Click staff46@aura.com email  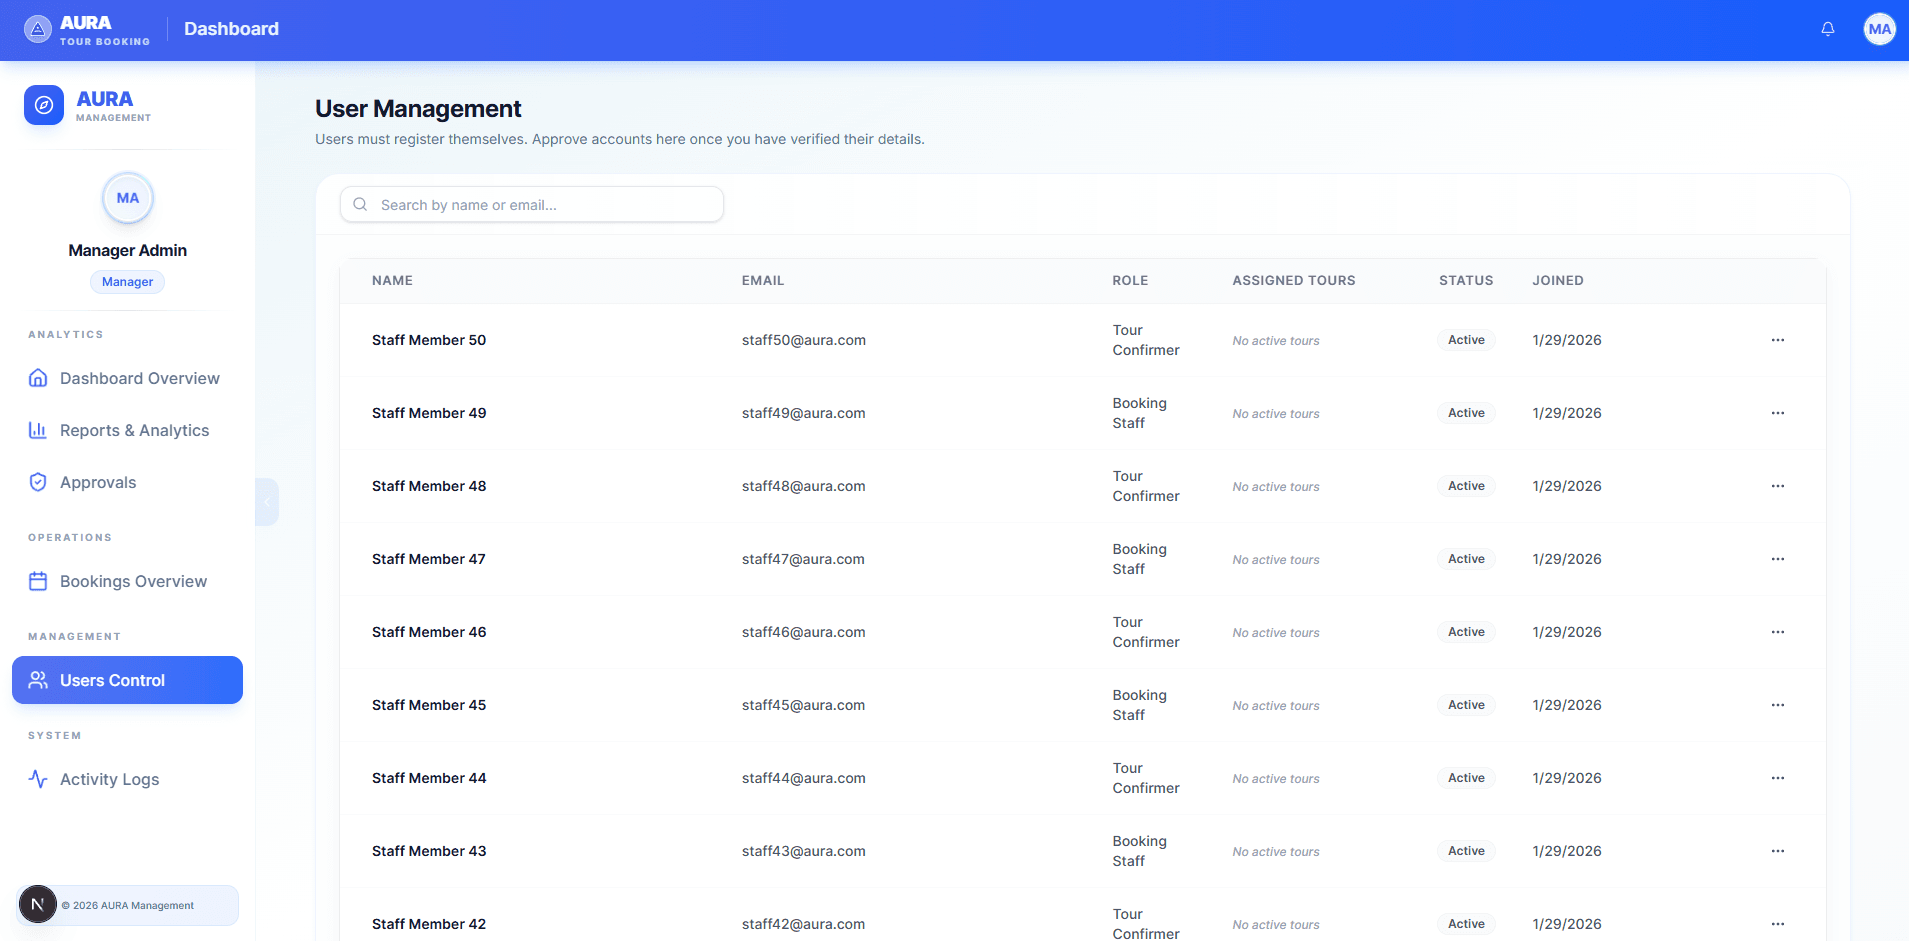coord(803,632)
